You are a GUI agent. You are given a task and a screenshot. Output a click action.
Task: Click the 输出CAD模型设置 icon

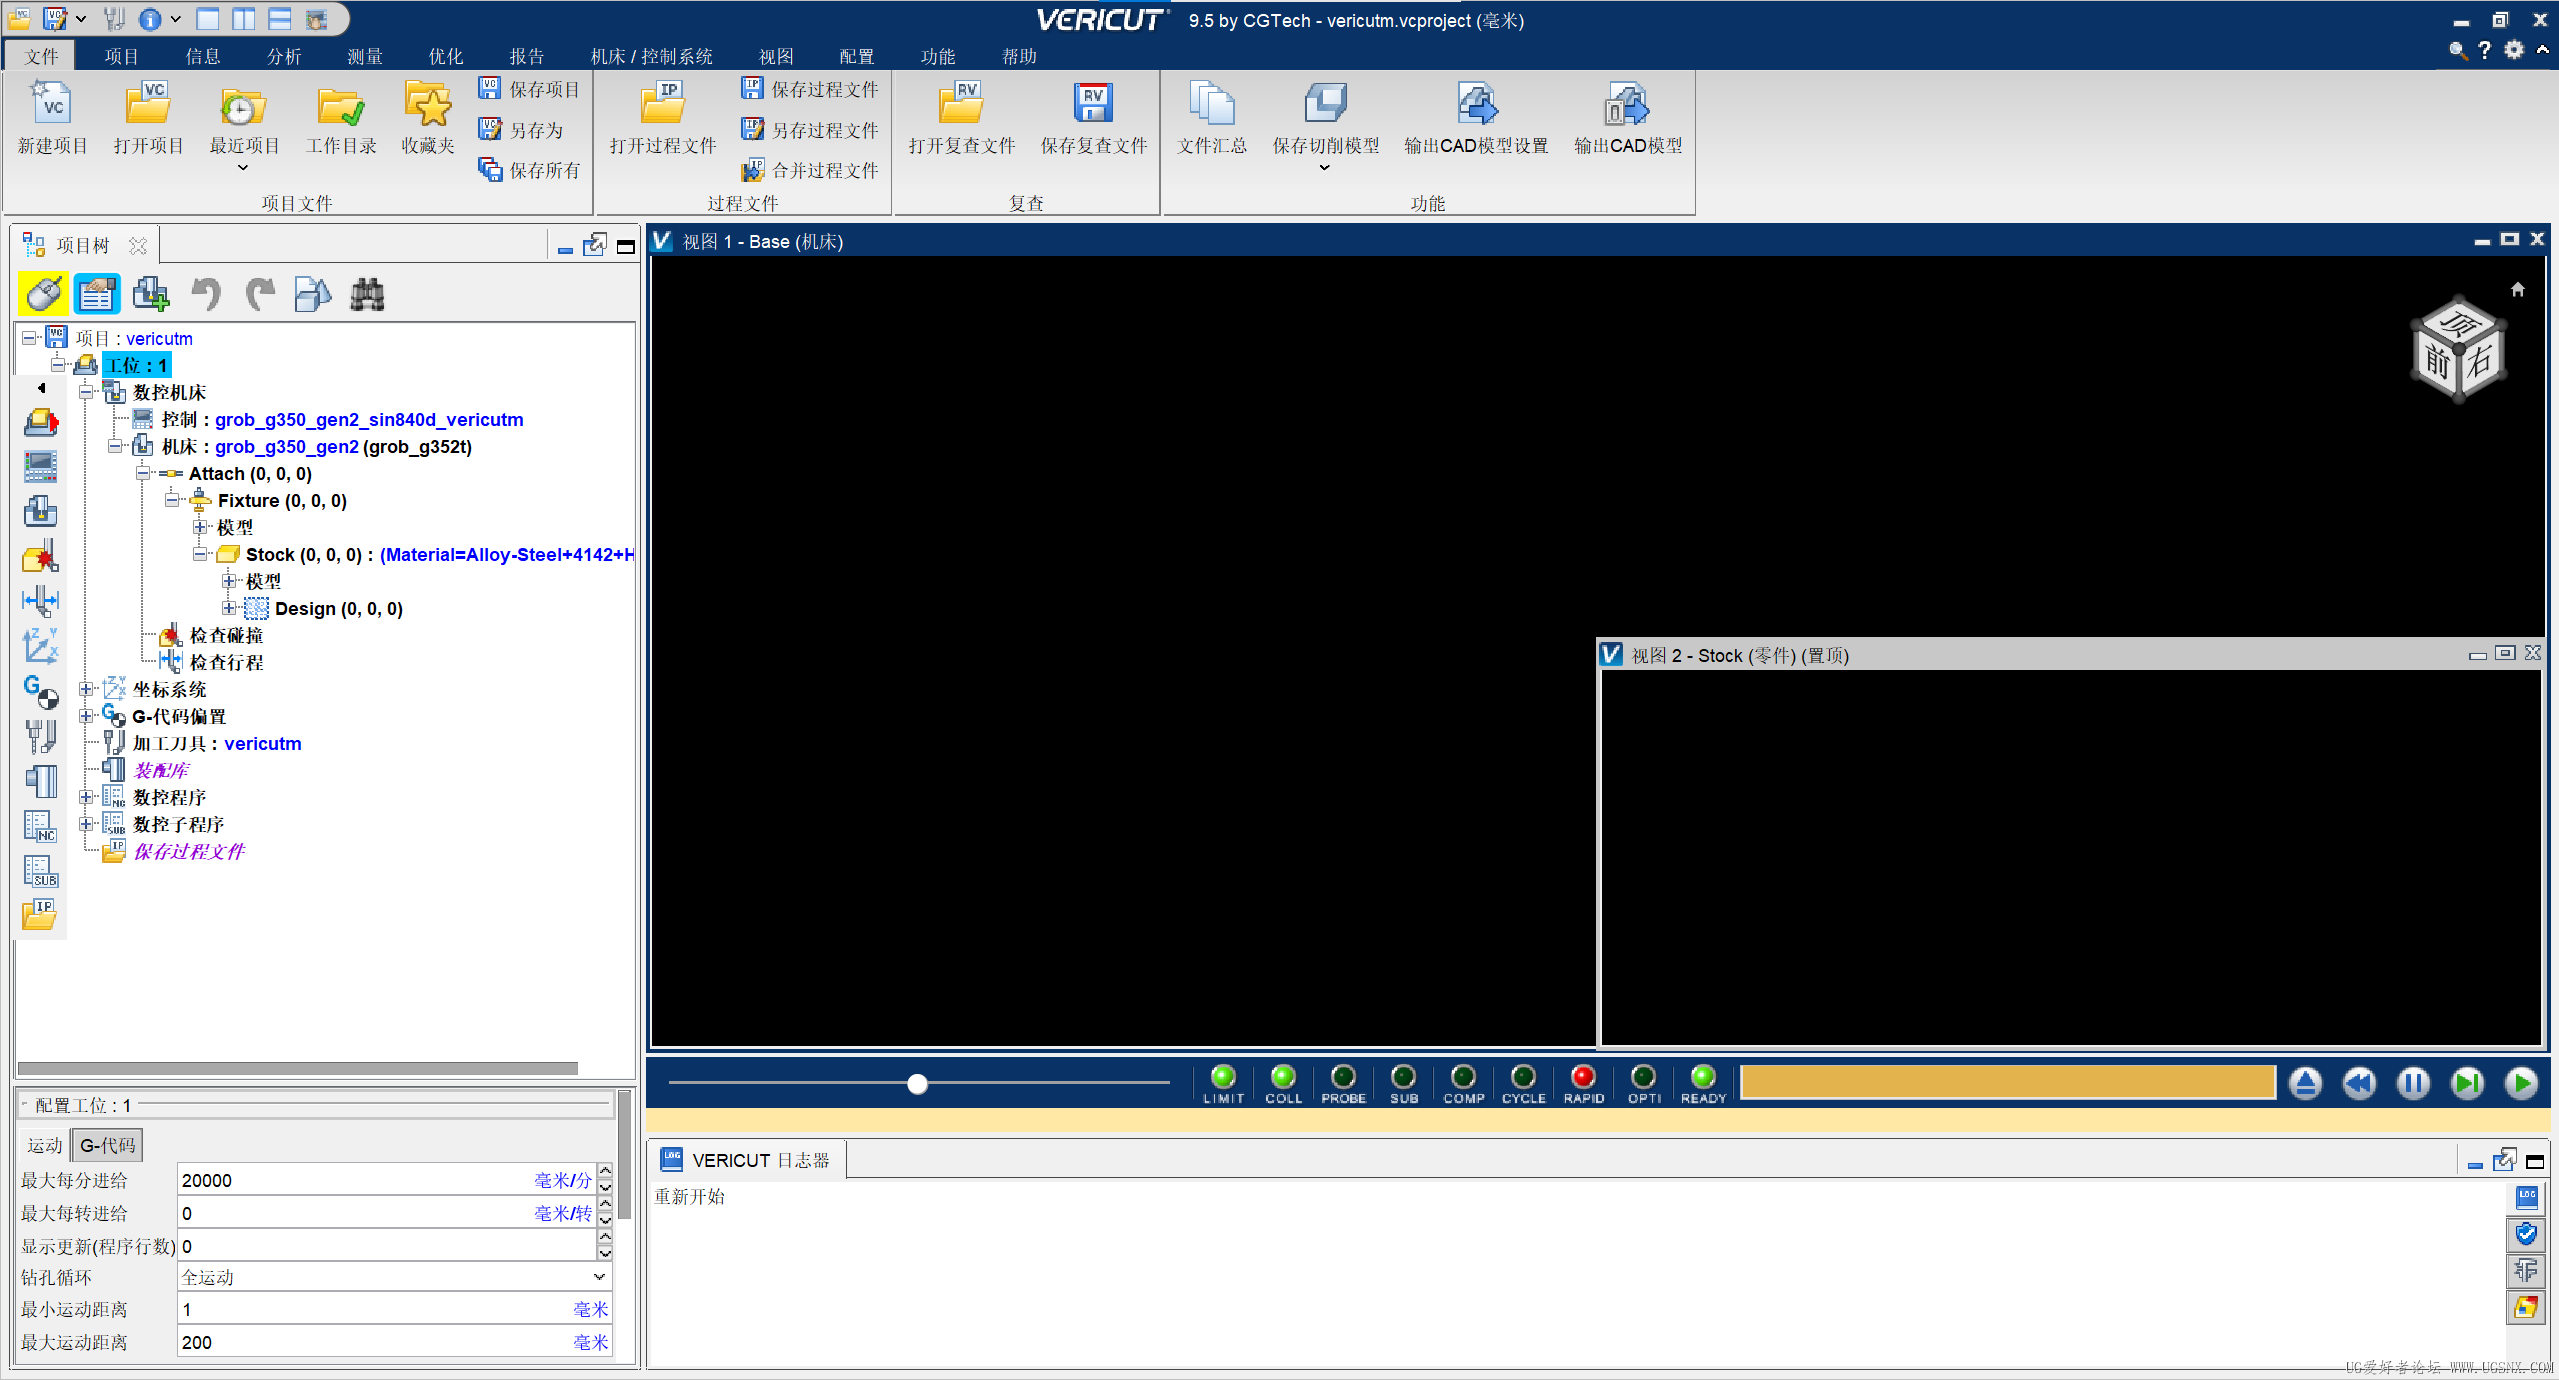click(x=1476, y=105)
